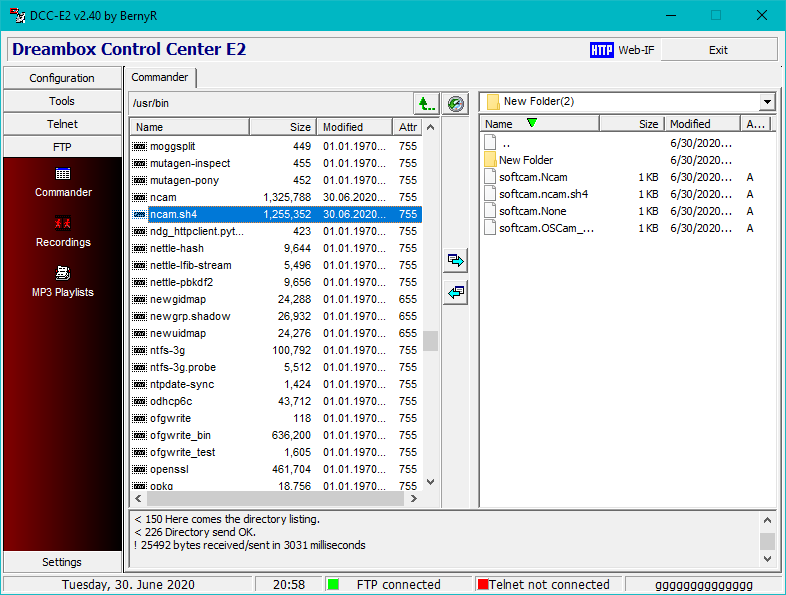The height and width of the screenshot is (595, 786).
Task: Click the log pane scrollbar thumb
Action: pyautogui.click(x=767, y=541)
